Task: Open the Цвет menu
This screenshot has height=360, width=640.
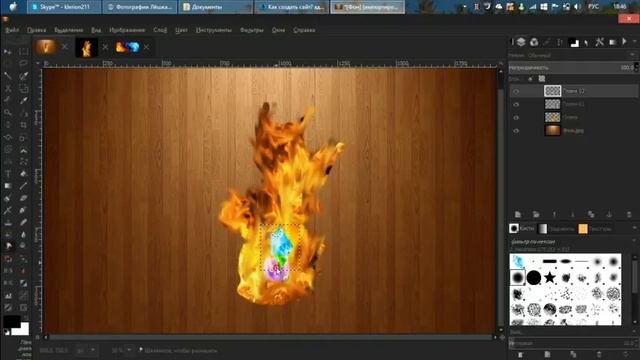Action: pyautogui.click(x=181, y=30)
